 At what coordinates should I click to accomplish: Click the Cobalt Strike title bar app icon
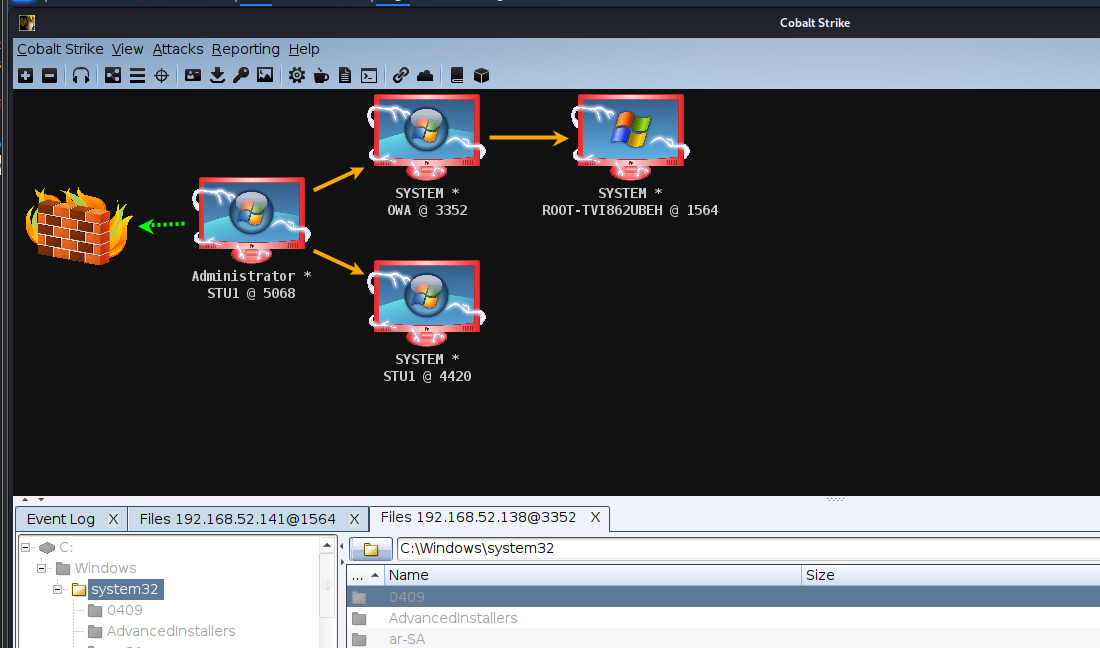(27, 23)
